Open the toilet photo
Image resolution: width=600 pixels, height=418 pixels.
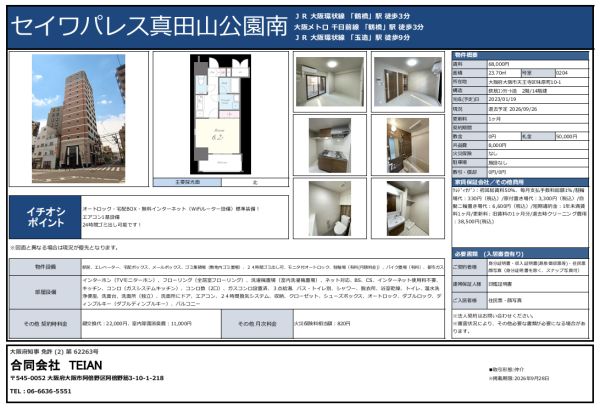(x=330, y=209)
